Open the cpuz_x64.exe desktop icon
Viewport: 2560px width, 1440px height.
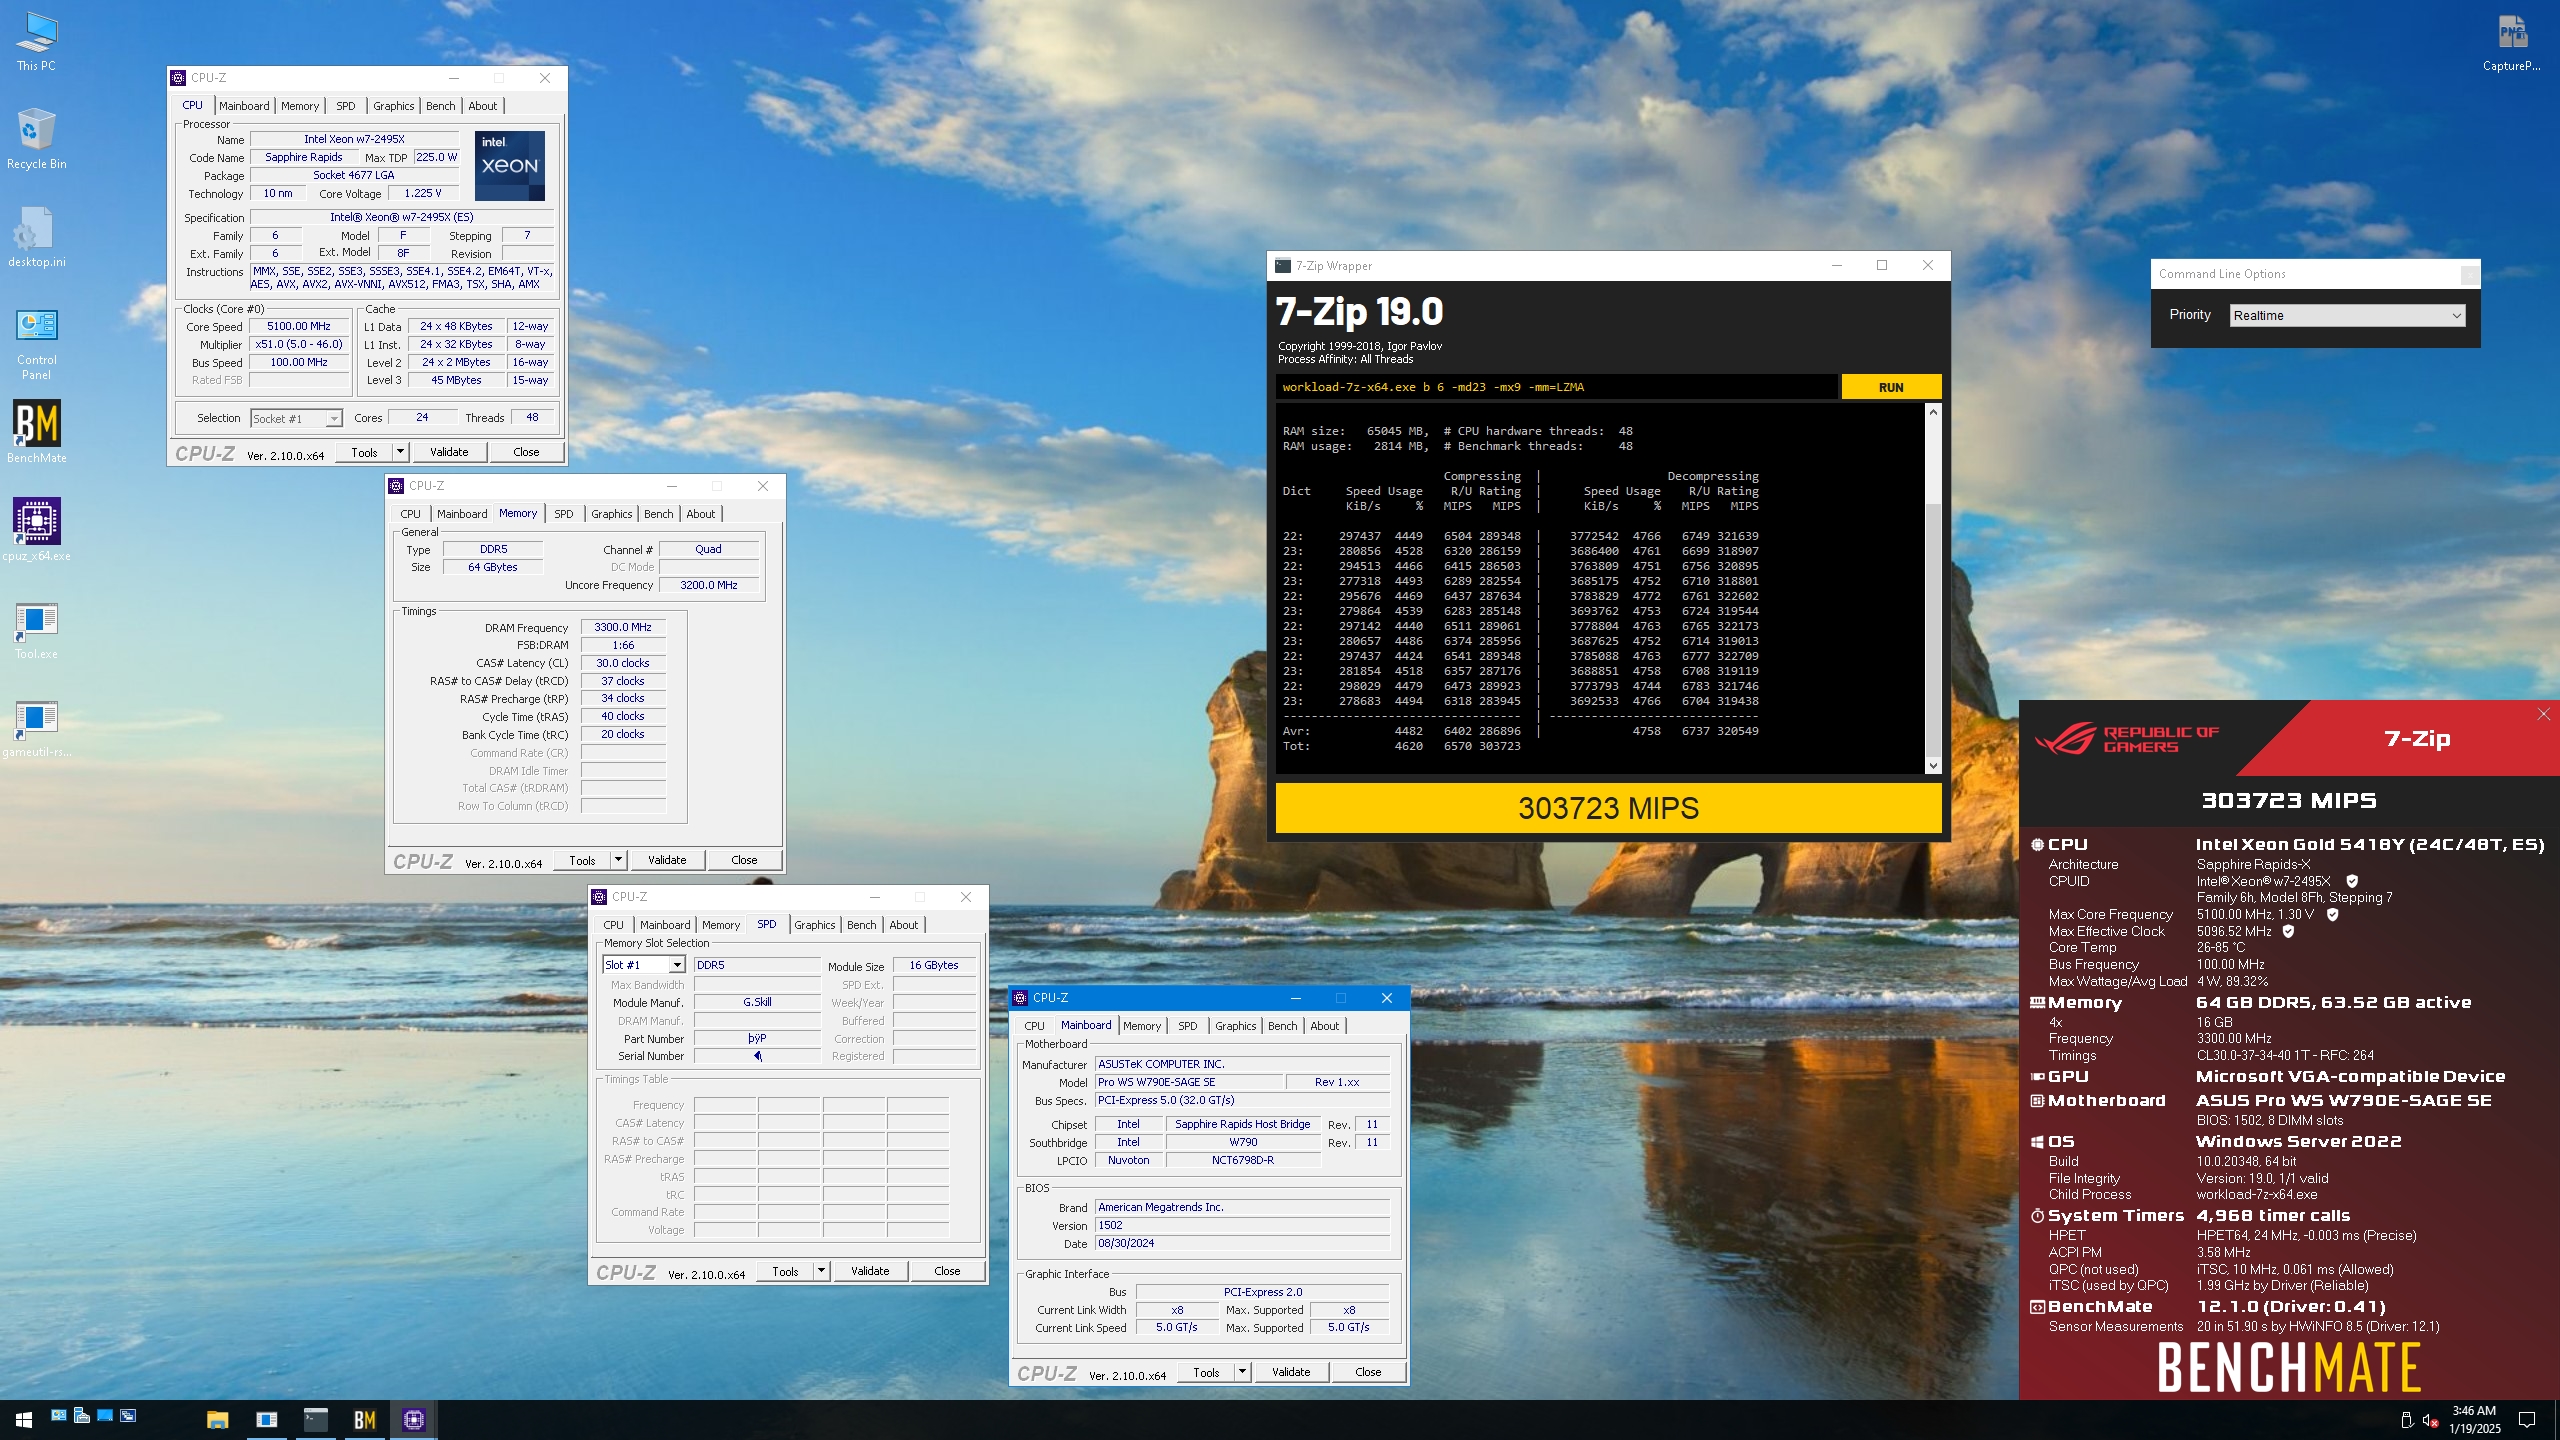click(36, 530)
